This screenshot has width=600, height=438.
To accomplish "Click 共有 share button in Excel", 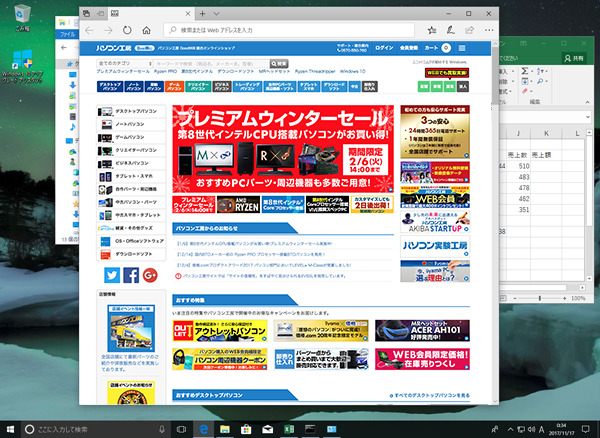I will [574, 58].
